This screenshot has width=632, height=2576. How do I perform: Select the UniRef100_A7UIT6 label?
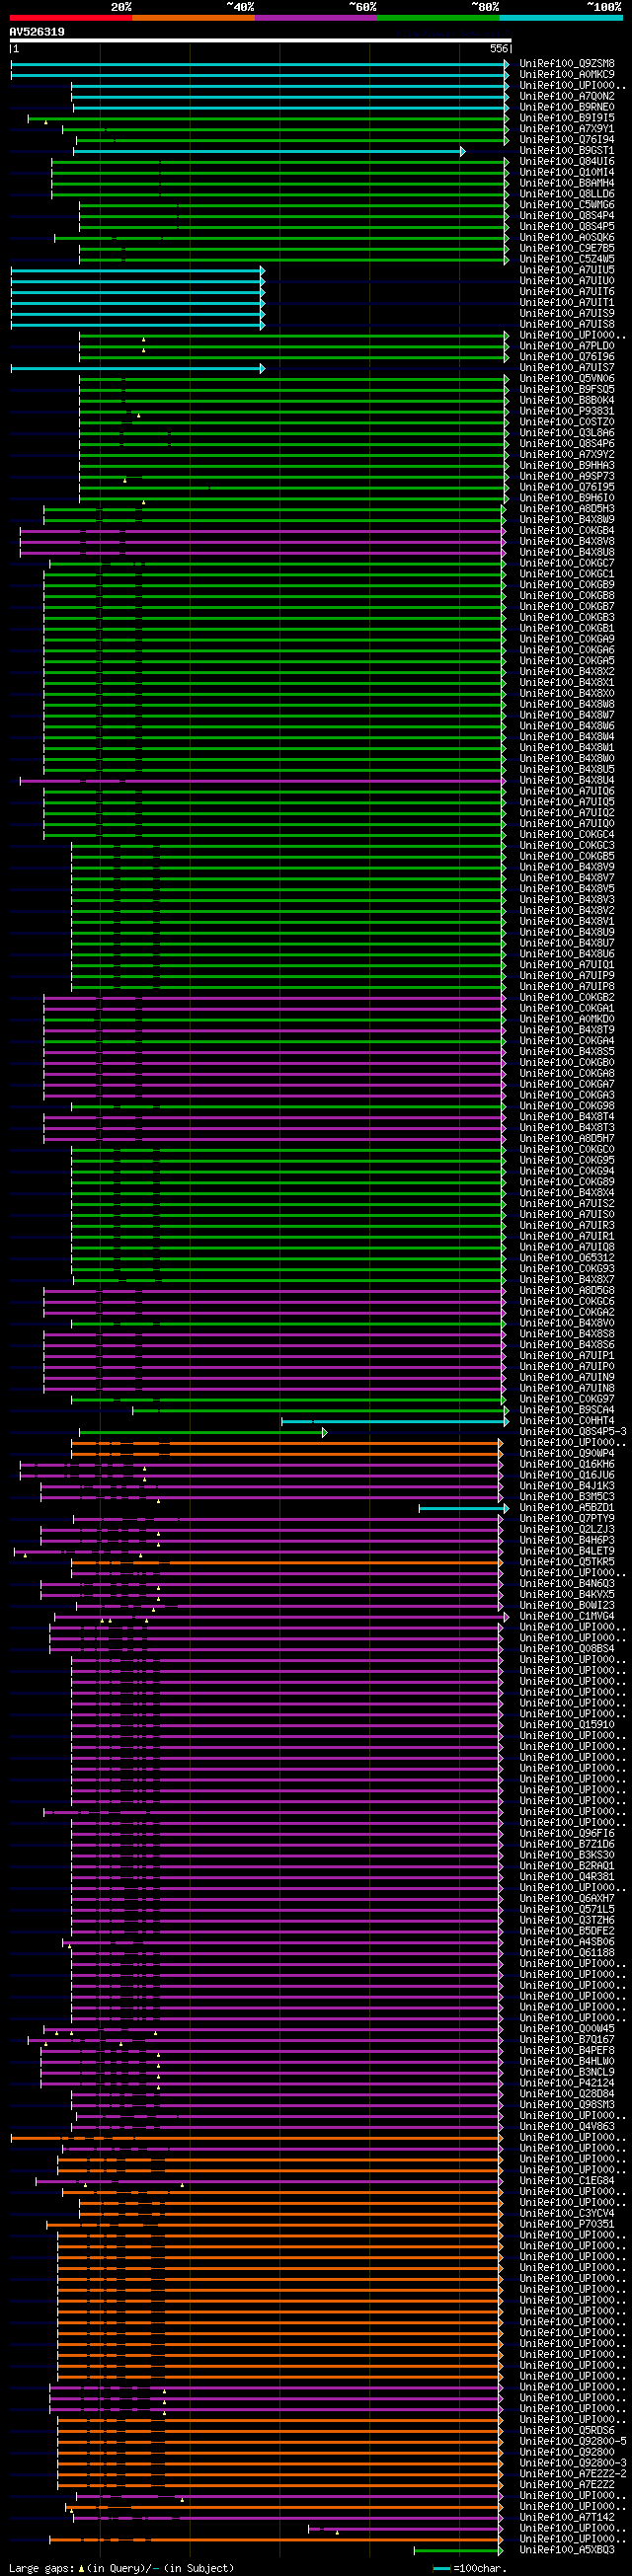pyautogui.click(x=567, y=292)
